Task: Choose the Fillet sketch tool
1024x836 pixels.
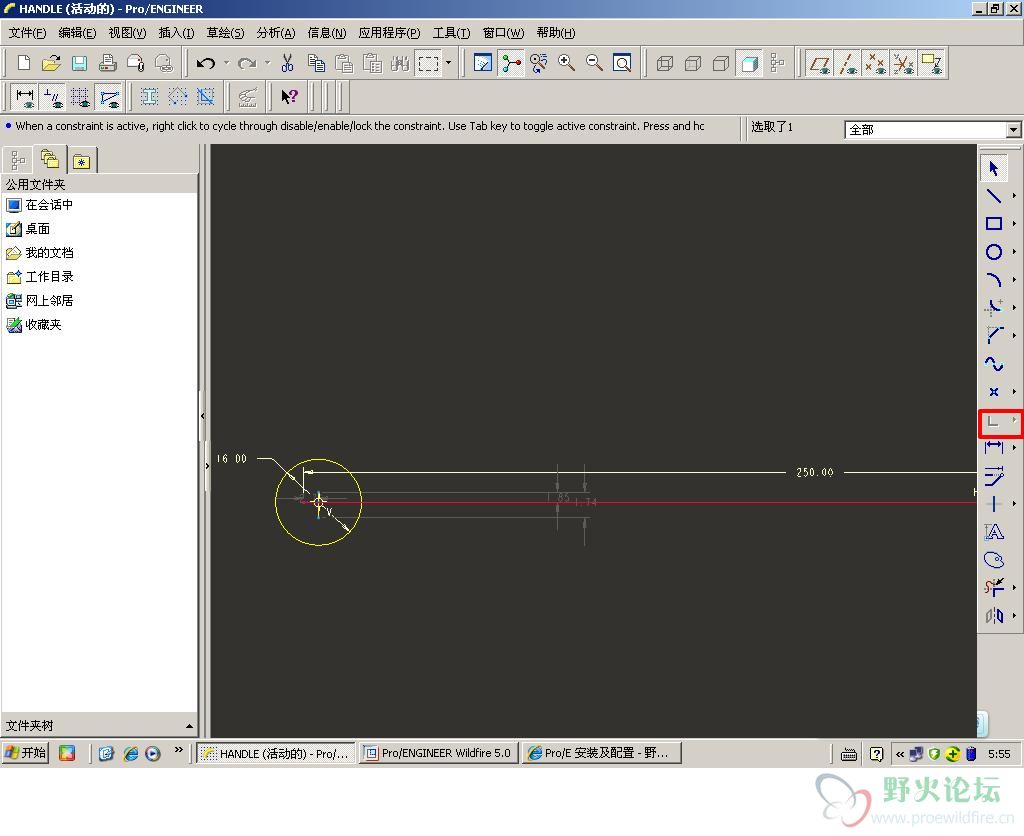Action: (x=994, y=308)
